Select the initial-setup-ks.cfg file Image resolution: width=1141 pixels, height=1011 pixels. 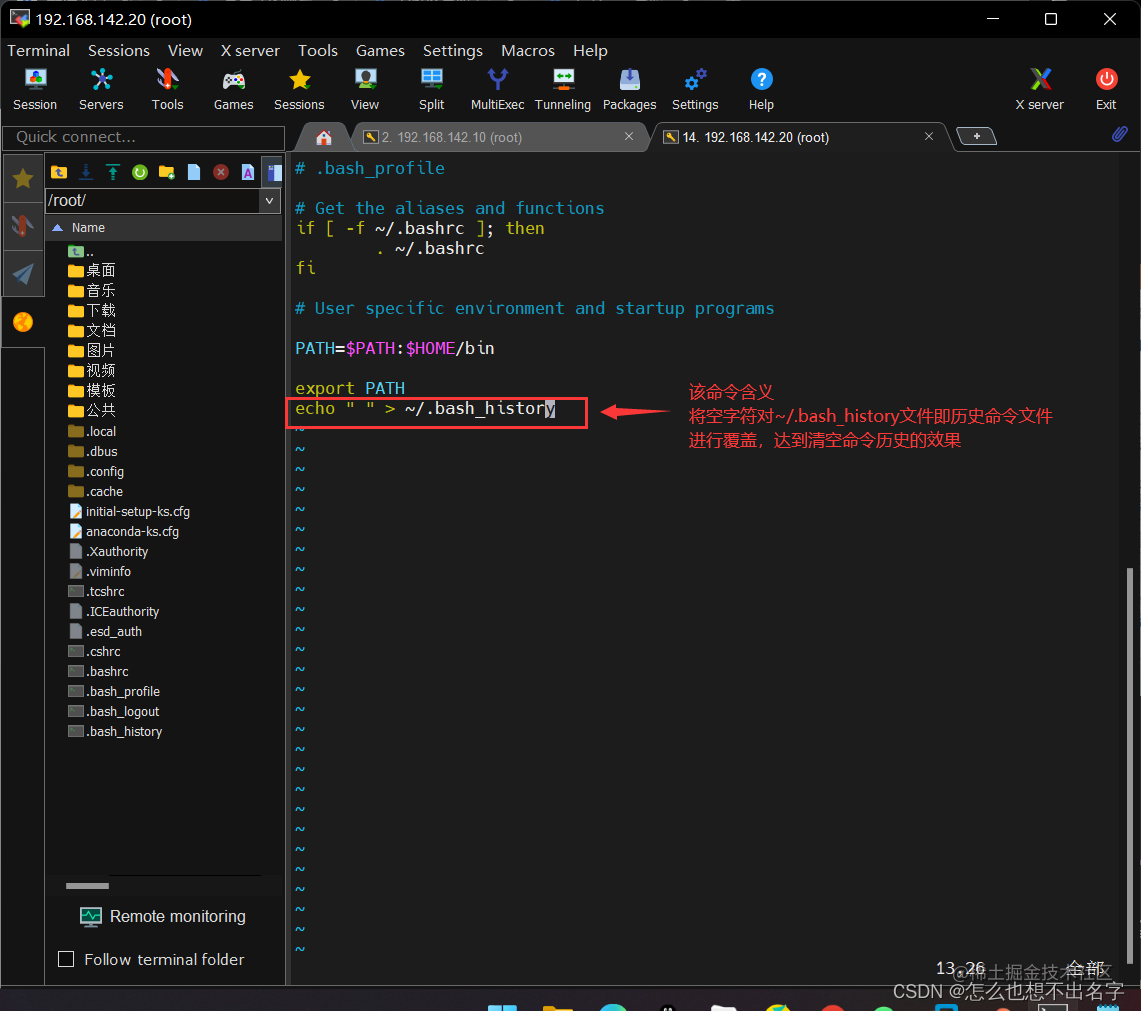click(129, 512)
